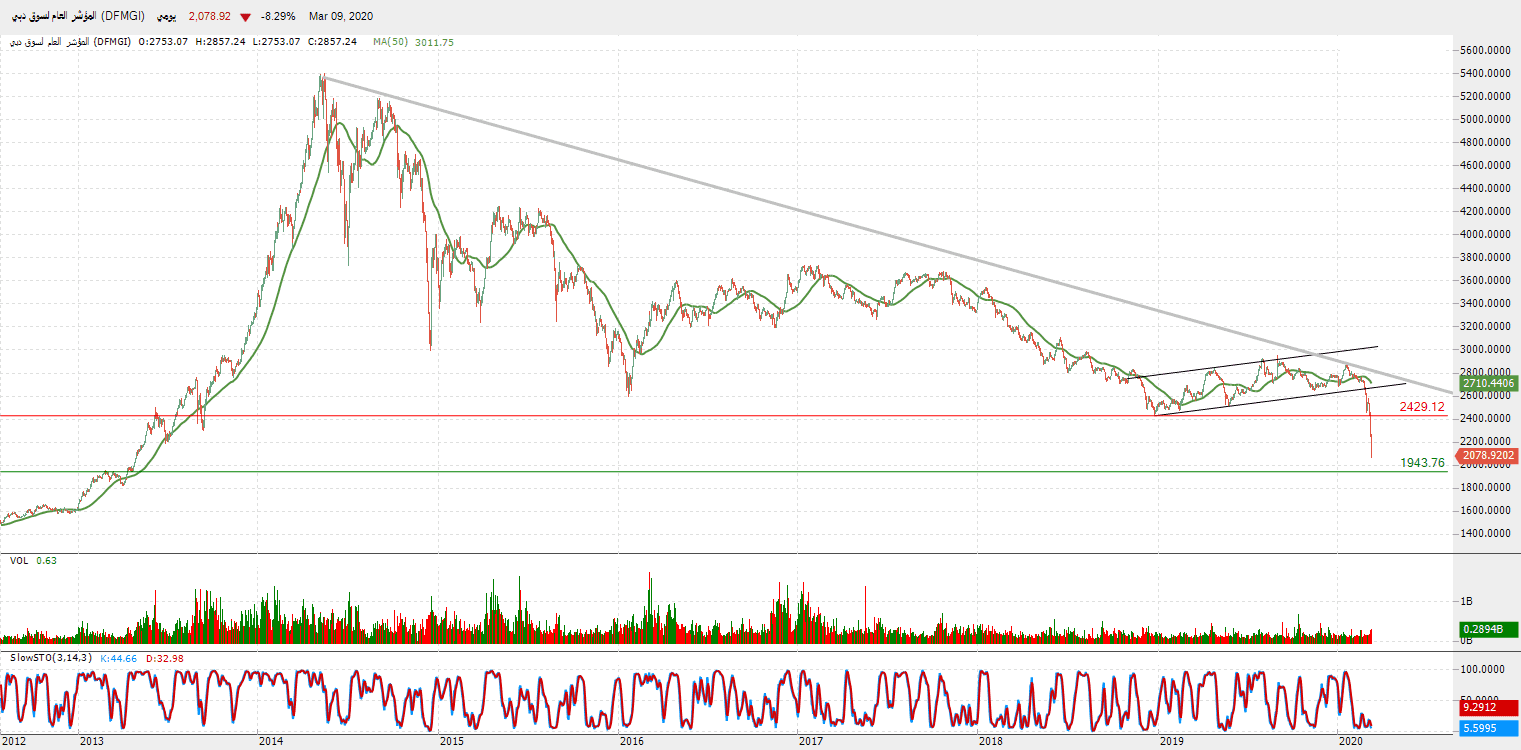Click the 3000.0000 price axis label
The width and height of the screenshot is (1521, 750).
tap(1484, 349)
